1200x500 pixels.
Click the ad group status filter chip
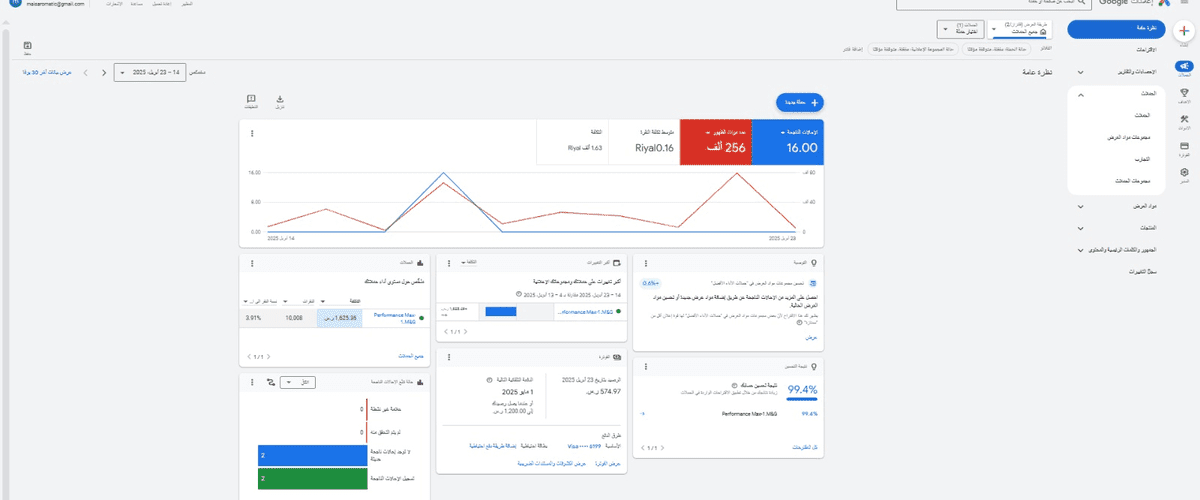point(915,48)
